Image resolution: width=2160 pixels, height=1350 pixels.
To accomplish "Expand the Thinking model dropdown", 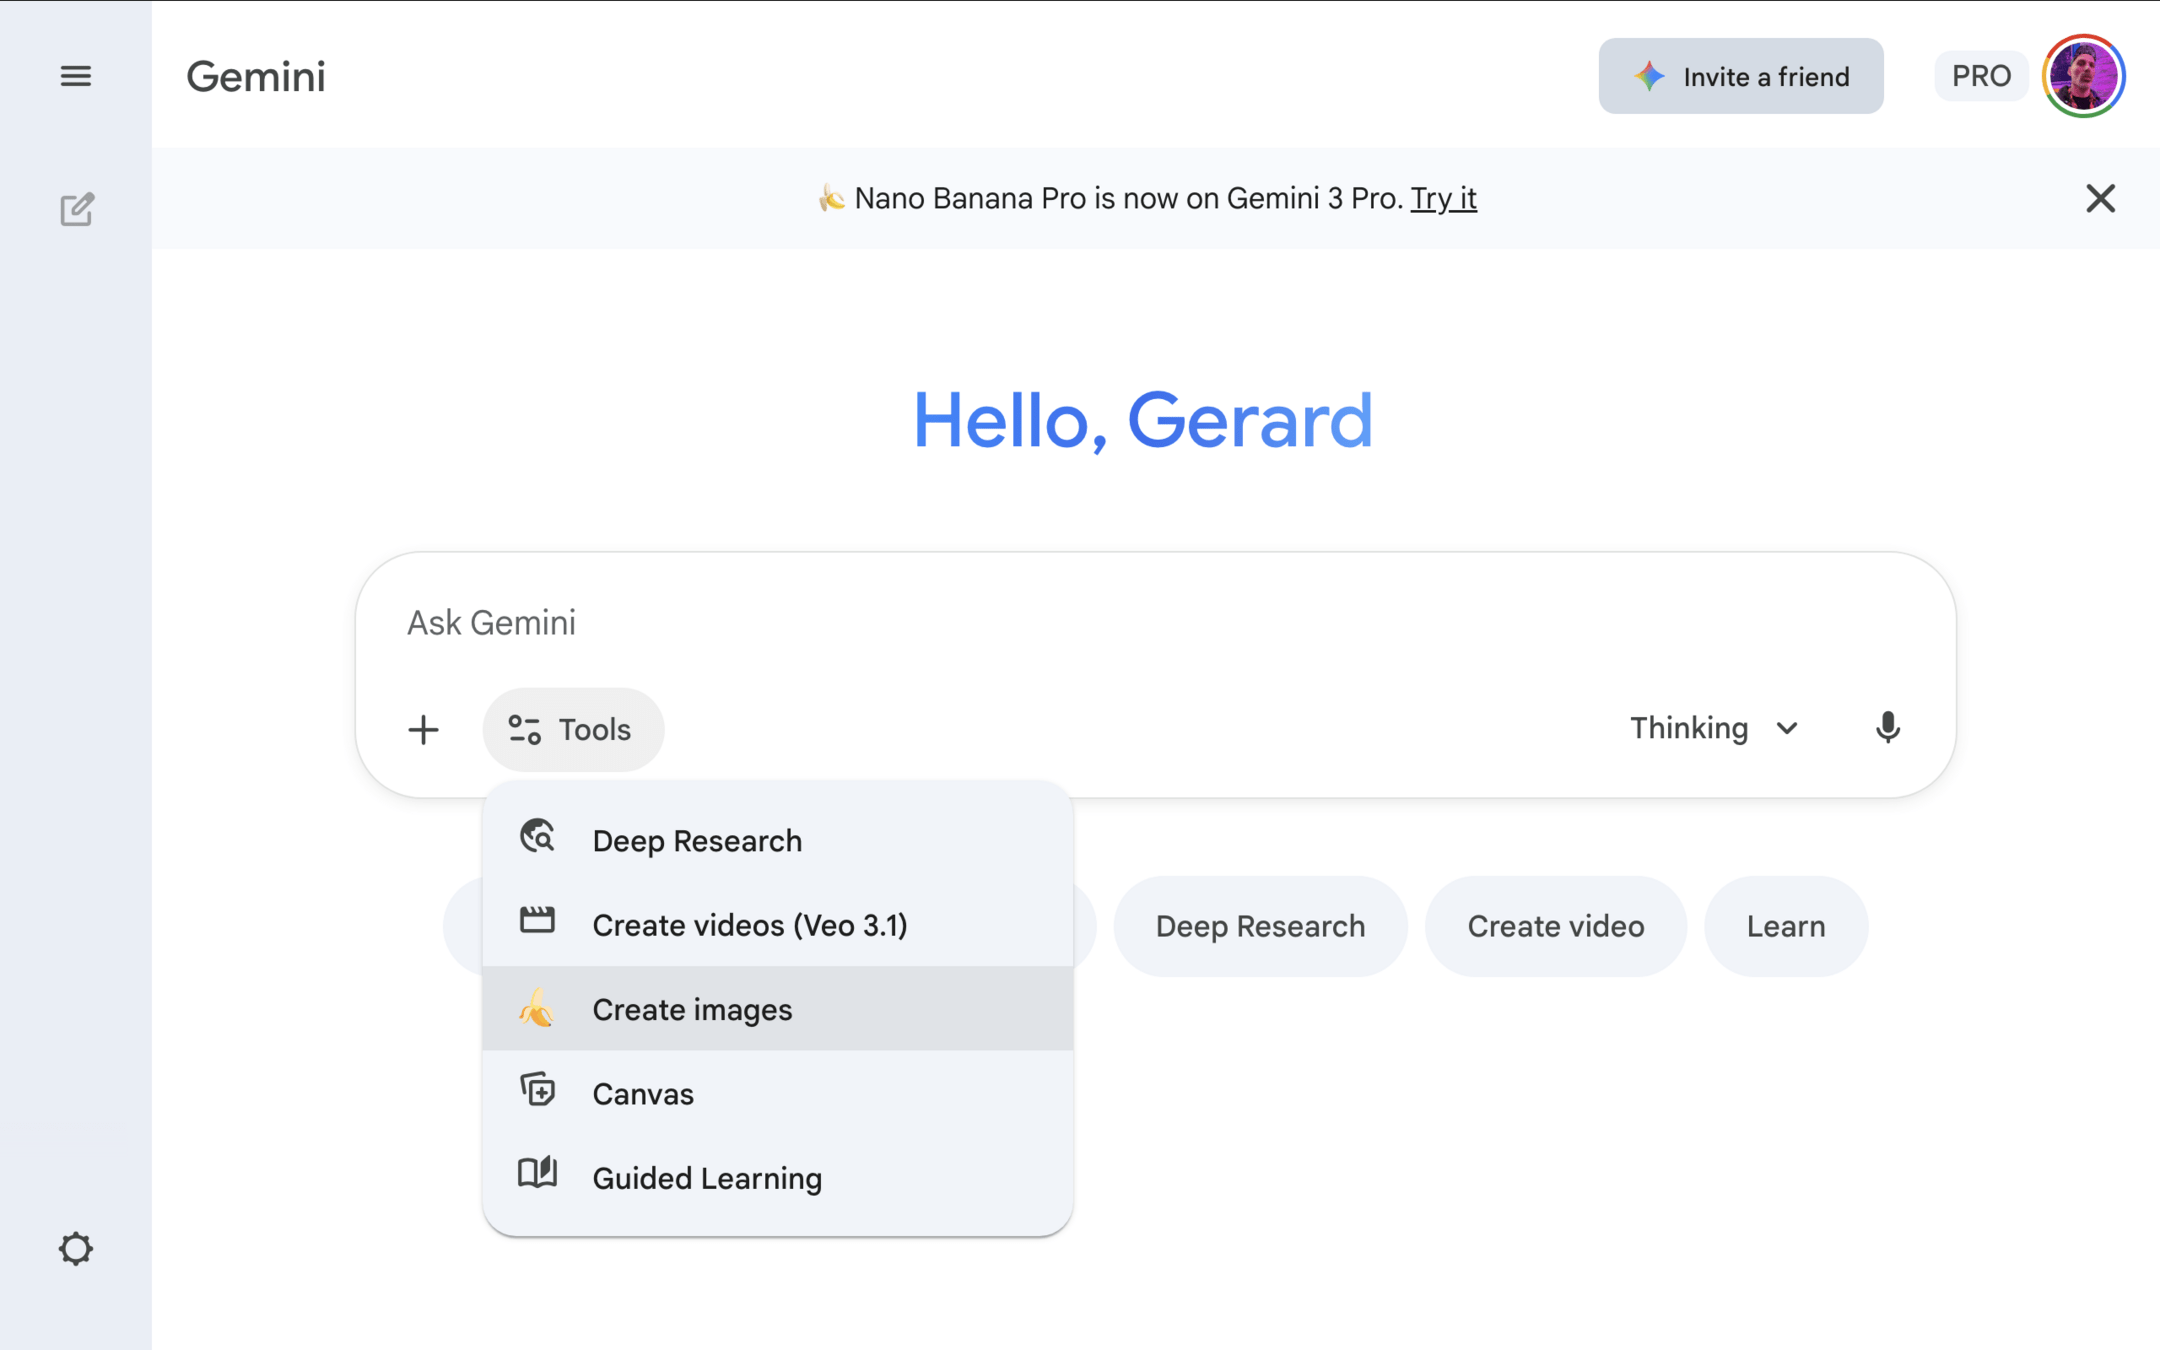I will click(1714, 728).
